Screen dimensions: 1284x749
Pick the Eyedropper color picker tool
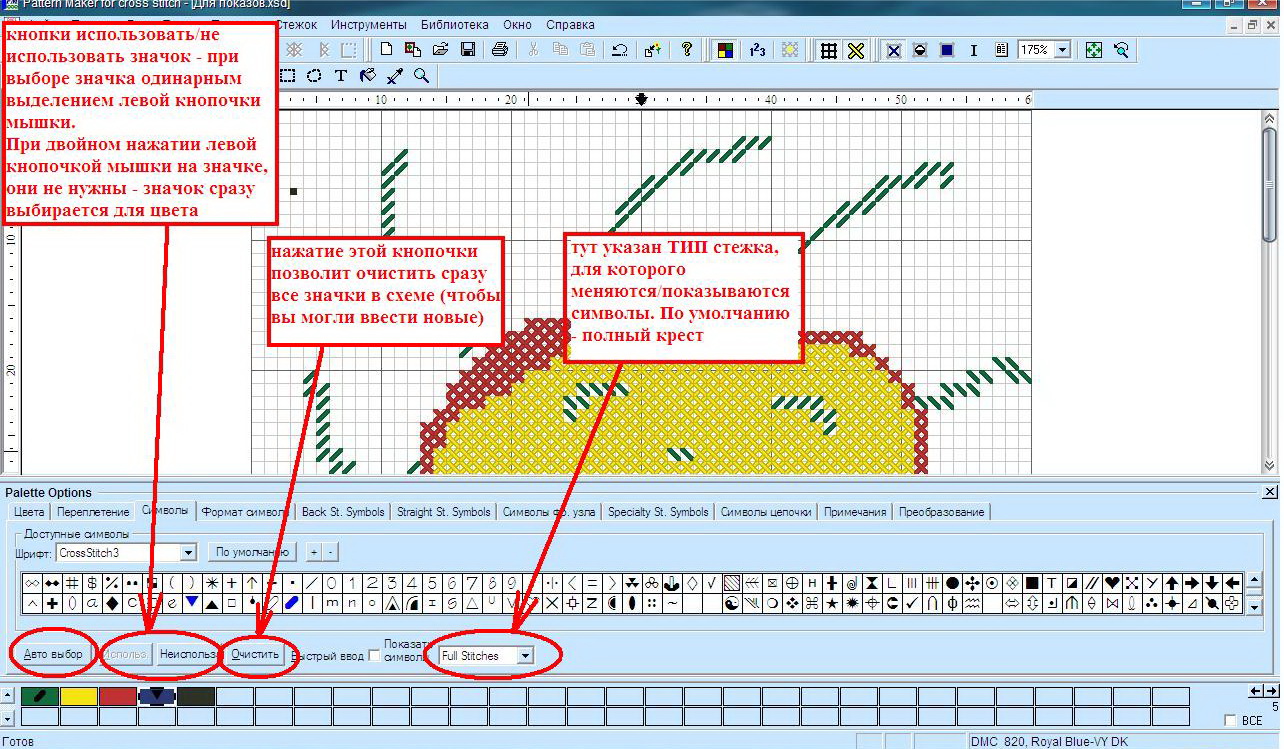[x=394, y=76]
